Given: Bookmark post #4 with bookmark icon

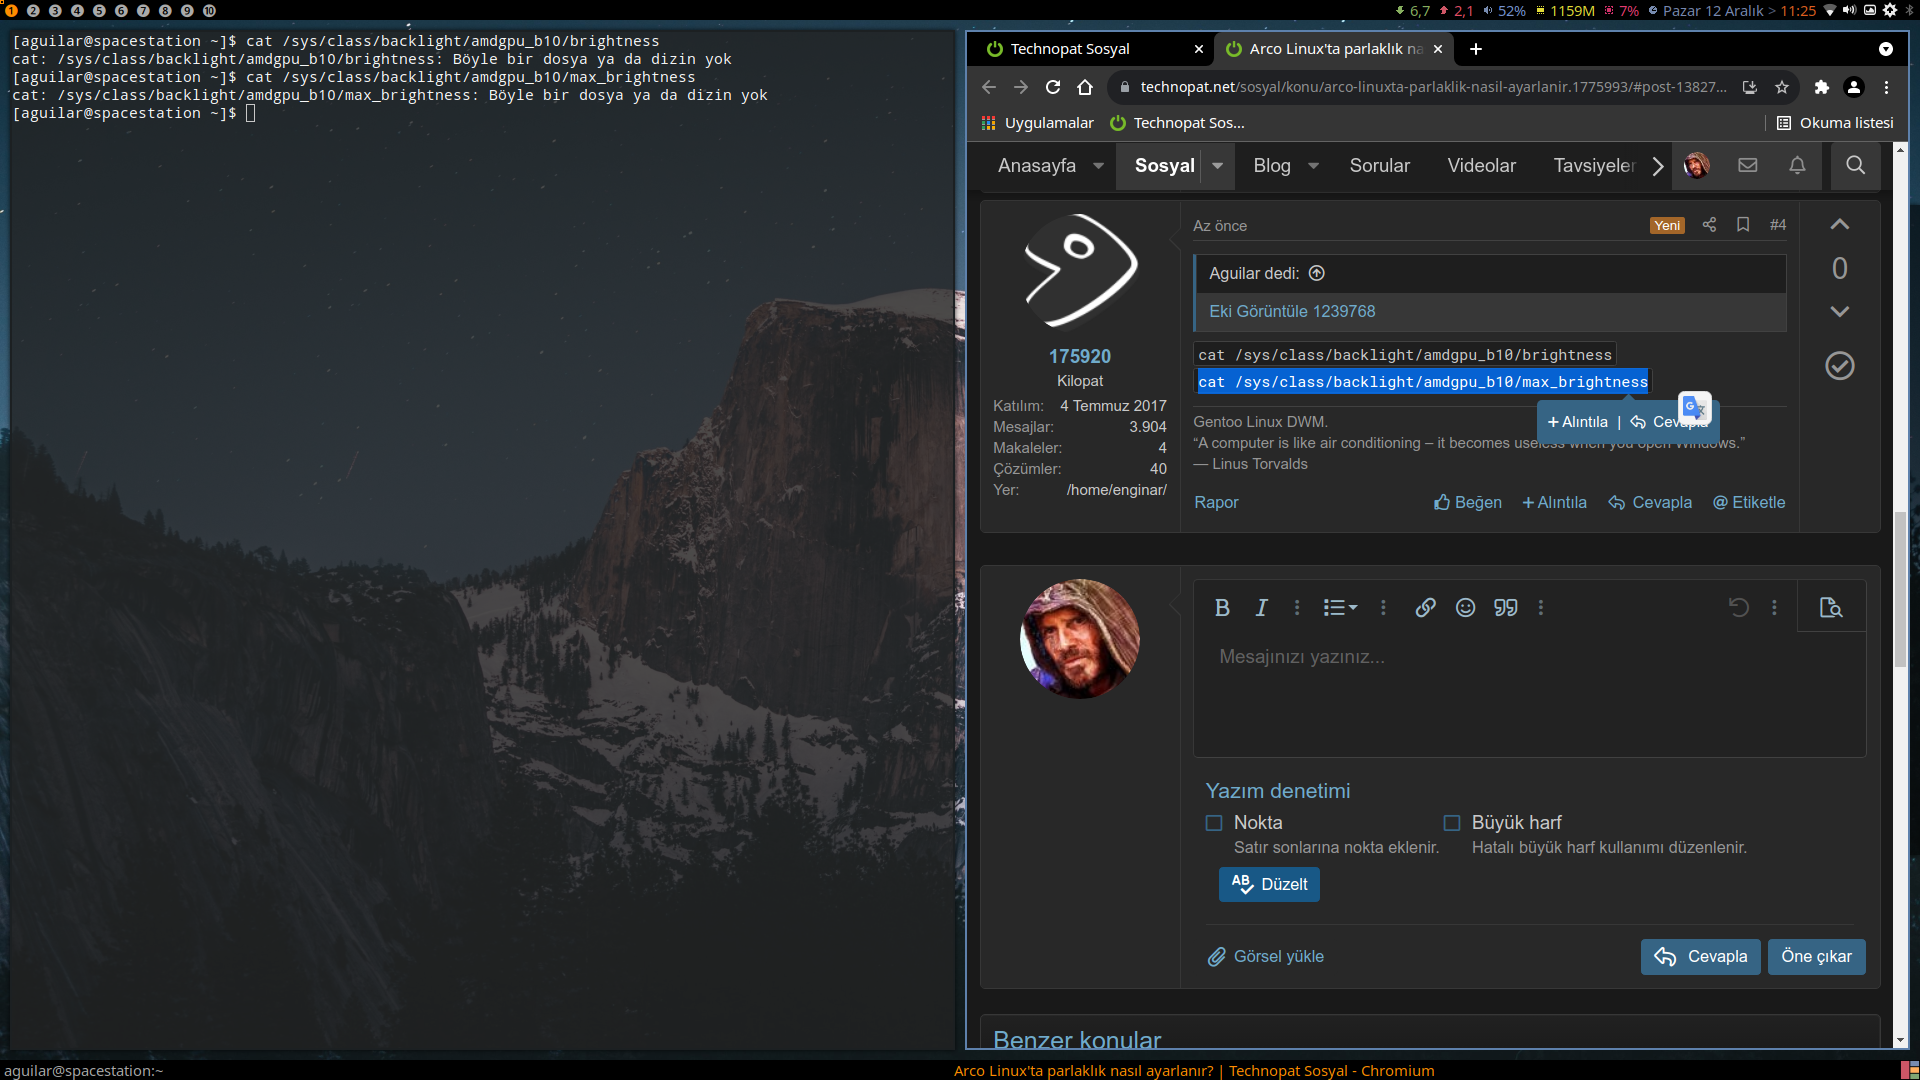Looking at the screenshot, I should (1743, 225).
